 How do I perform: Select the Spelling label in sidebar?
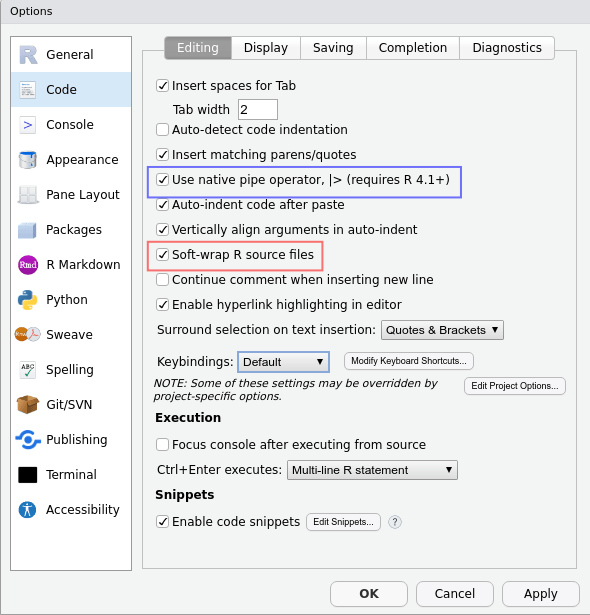click(x=70, y=369)
